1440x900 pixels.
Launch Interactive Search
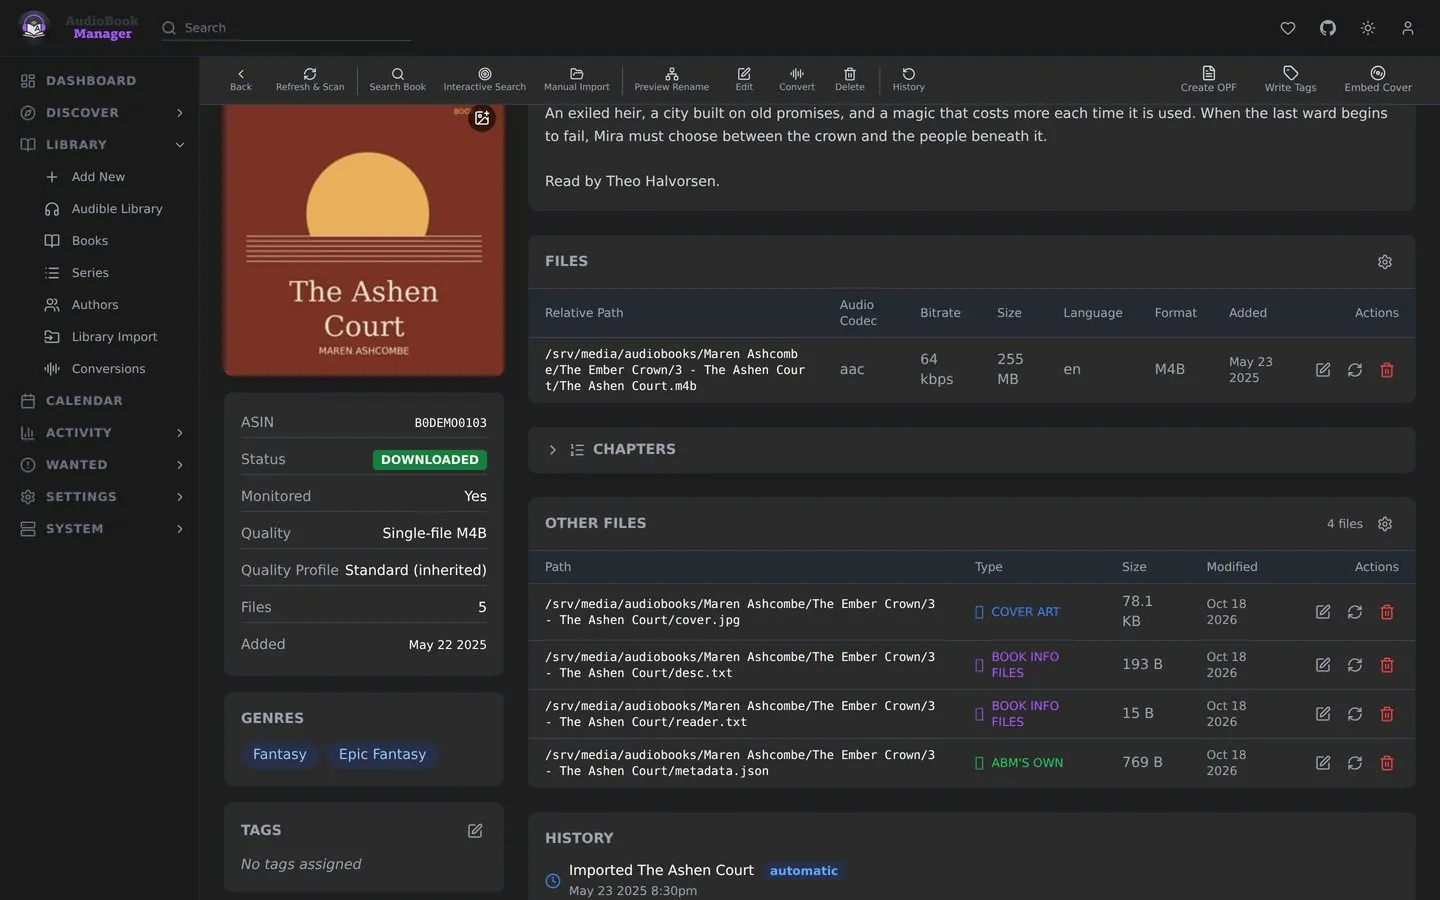484,80
